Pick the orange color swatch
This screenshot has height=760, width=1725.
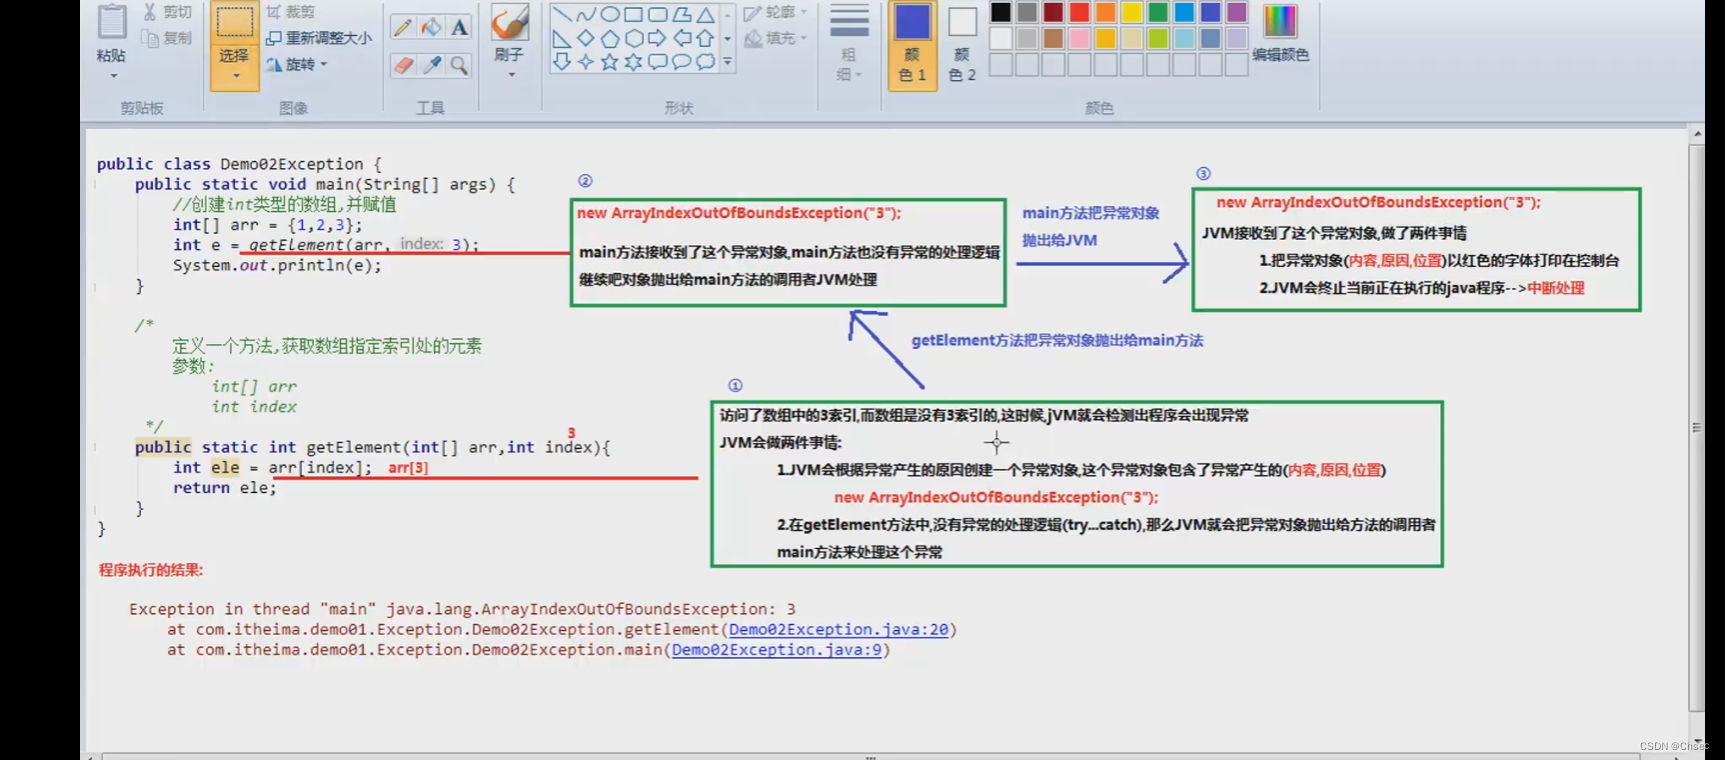pos(1106,13)
